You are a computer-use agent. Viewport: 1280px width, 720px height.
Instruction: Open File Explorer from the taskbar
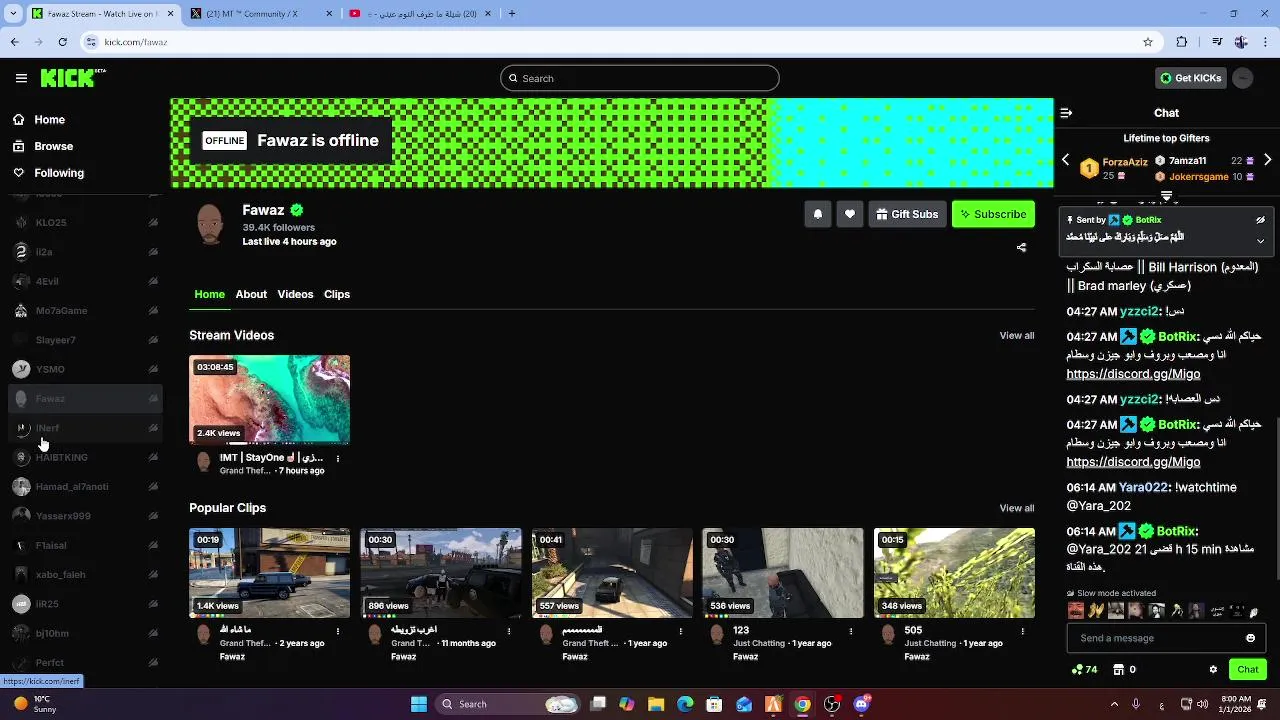click(656, 704)
